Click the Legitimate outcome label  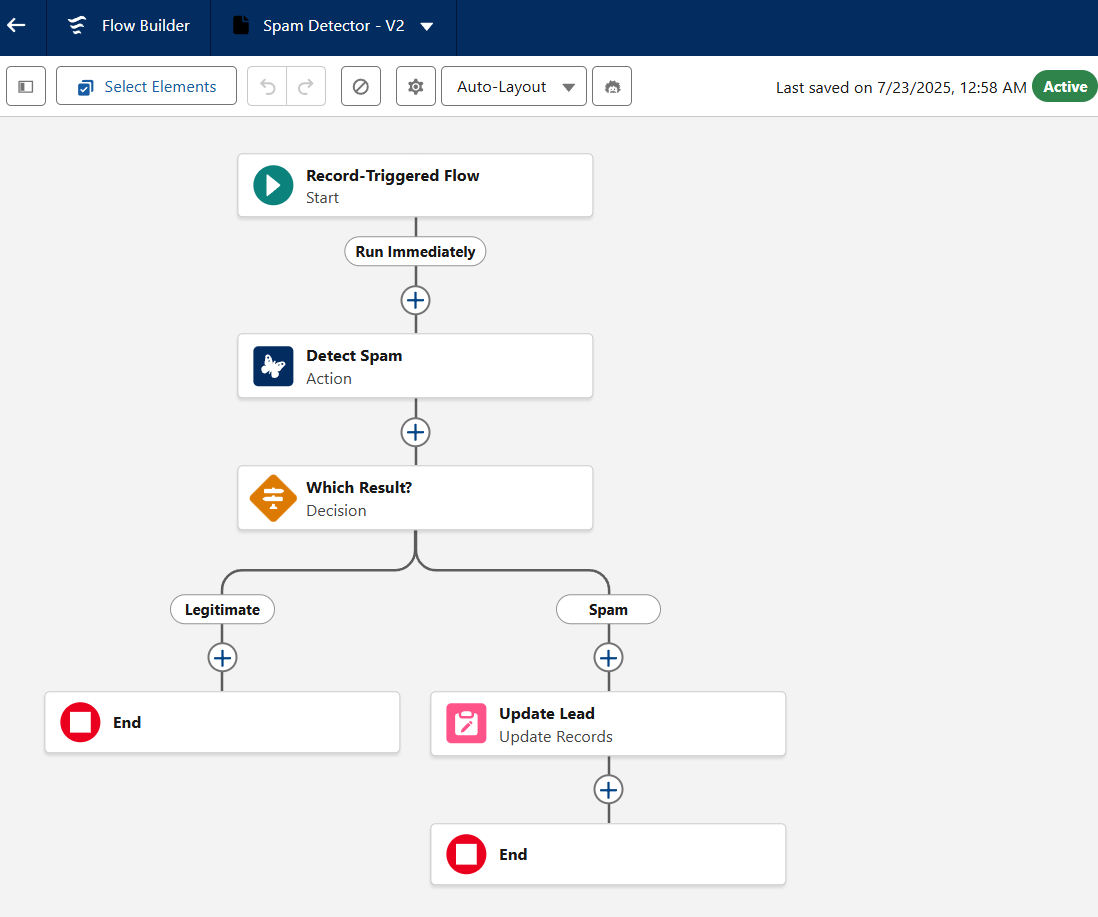tap(222, 609)
